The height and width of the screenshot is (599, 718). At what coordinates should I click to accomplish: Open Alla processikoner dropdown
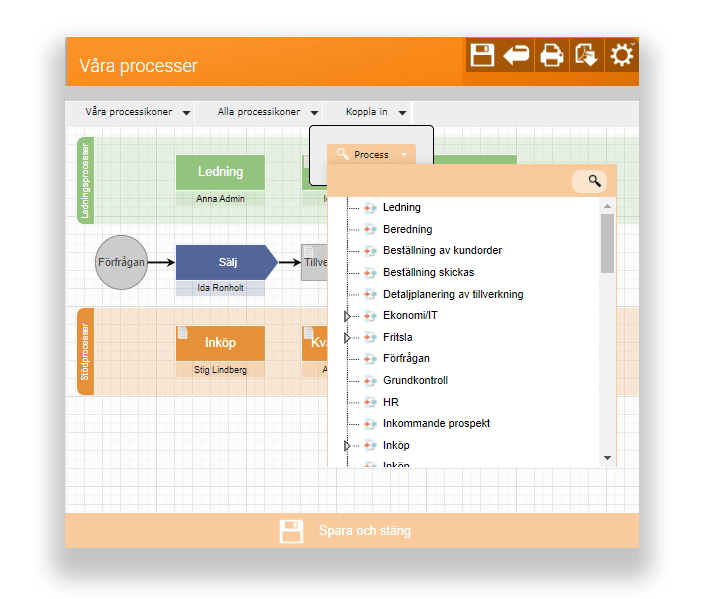[268, 112]
